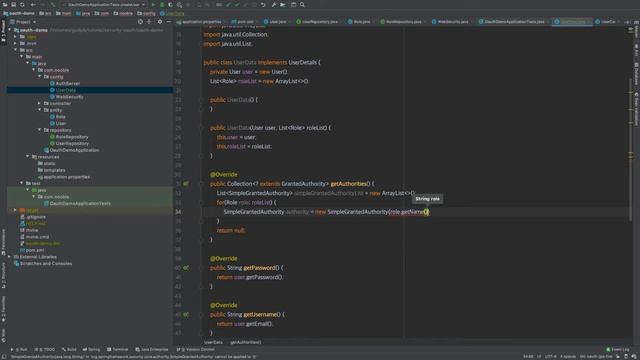Viewport: 640px width, 360px height.
Task: Run with Coverage icon in toolbar
Action: (170, 4)
